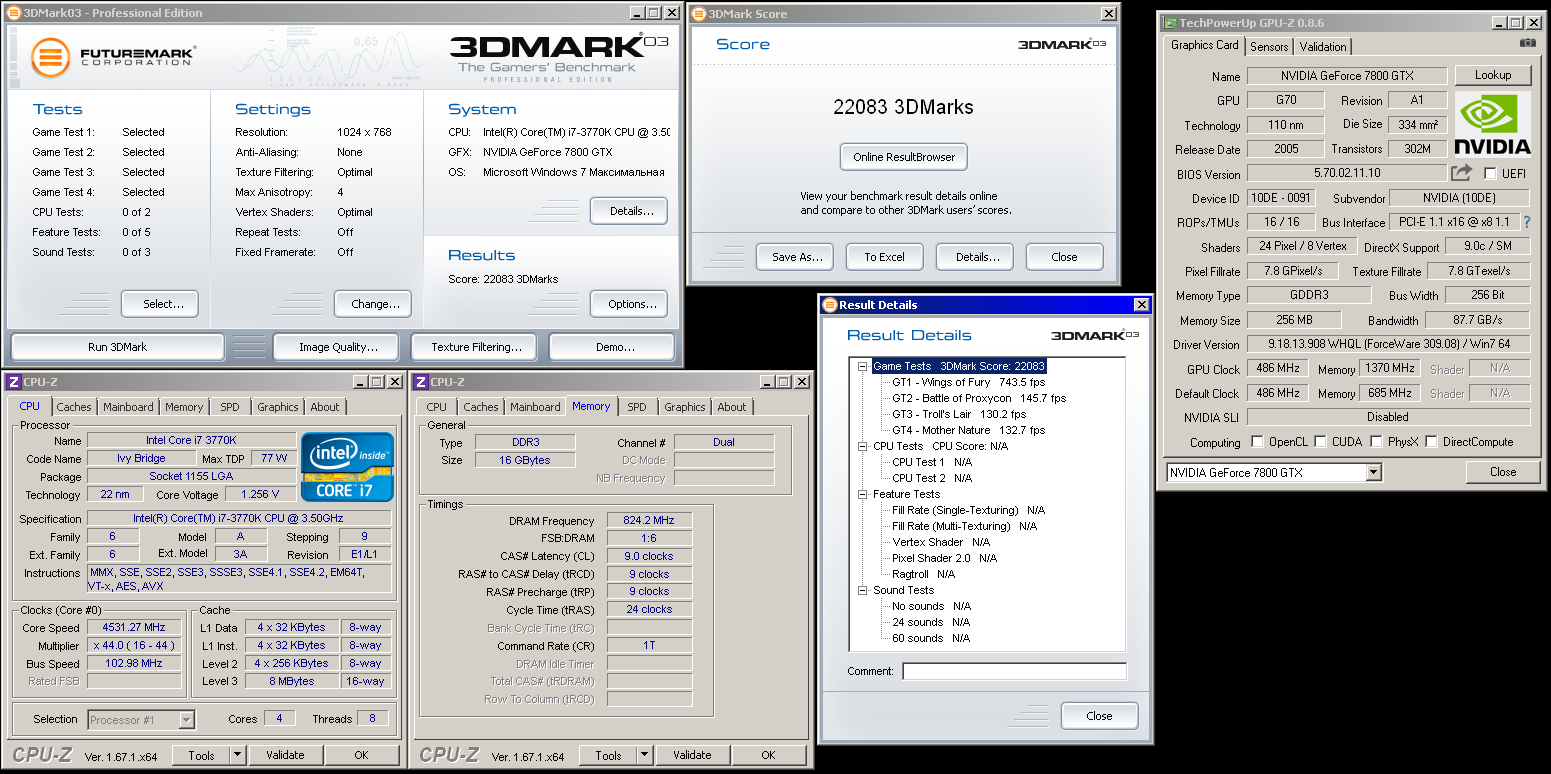Click the Close button in GPU-Z

(1503, 472)
